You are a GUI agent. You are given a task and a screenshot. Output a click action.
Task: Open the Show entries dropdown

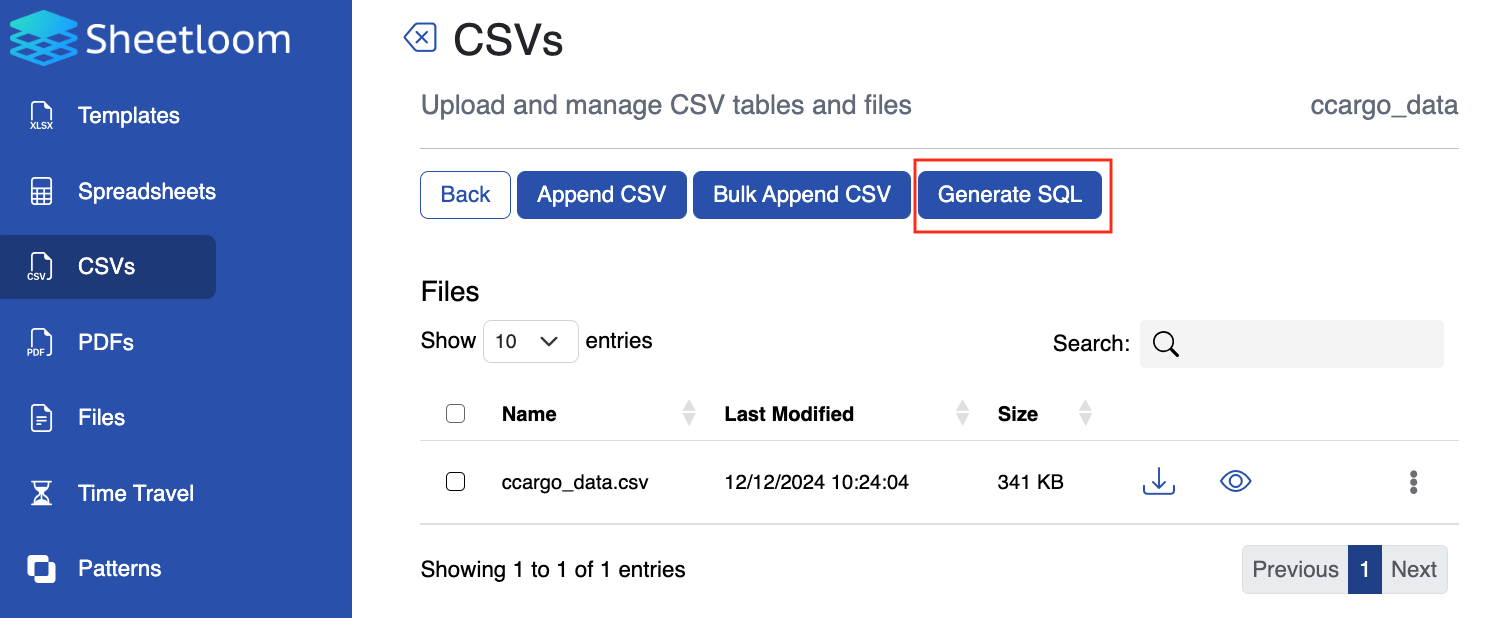(530, 341)
